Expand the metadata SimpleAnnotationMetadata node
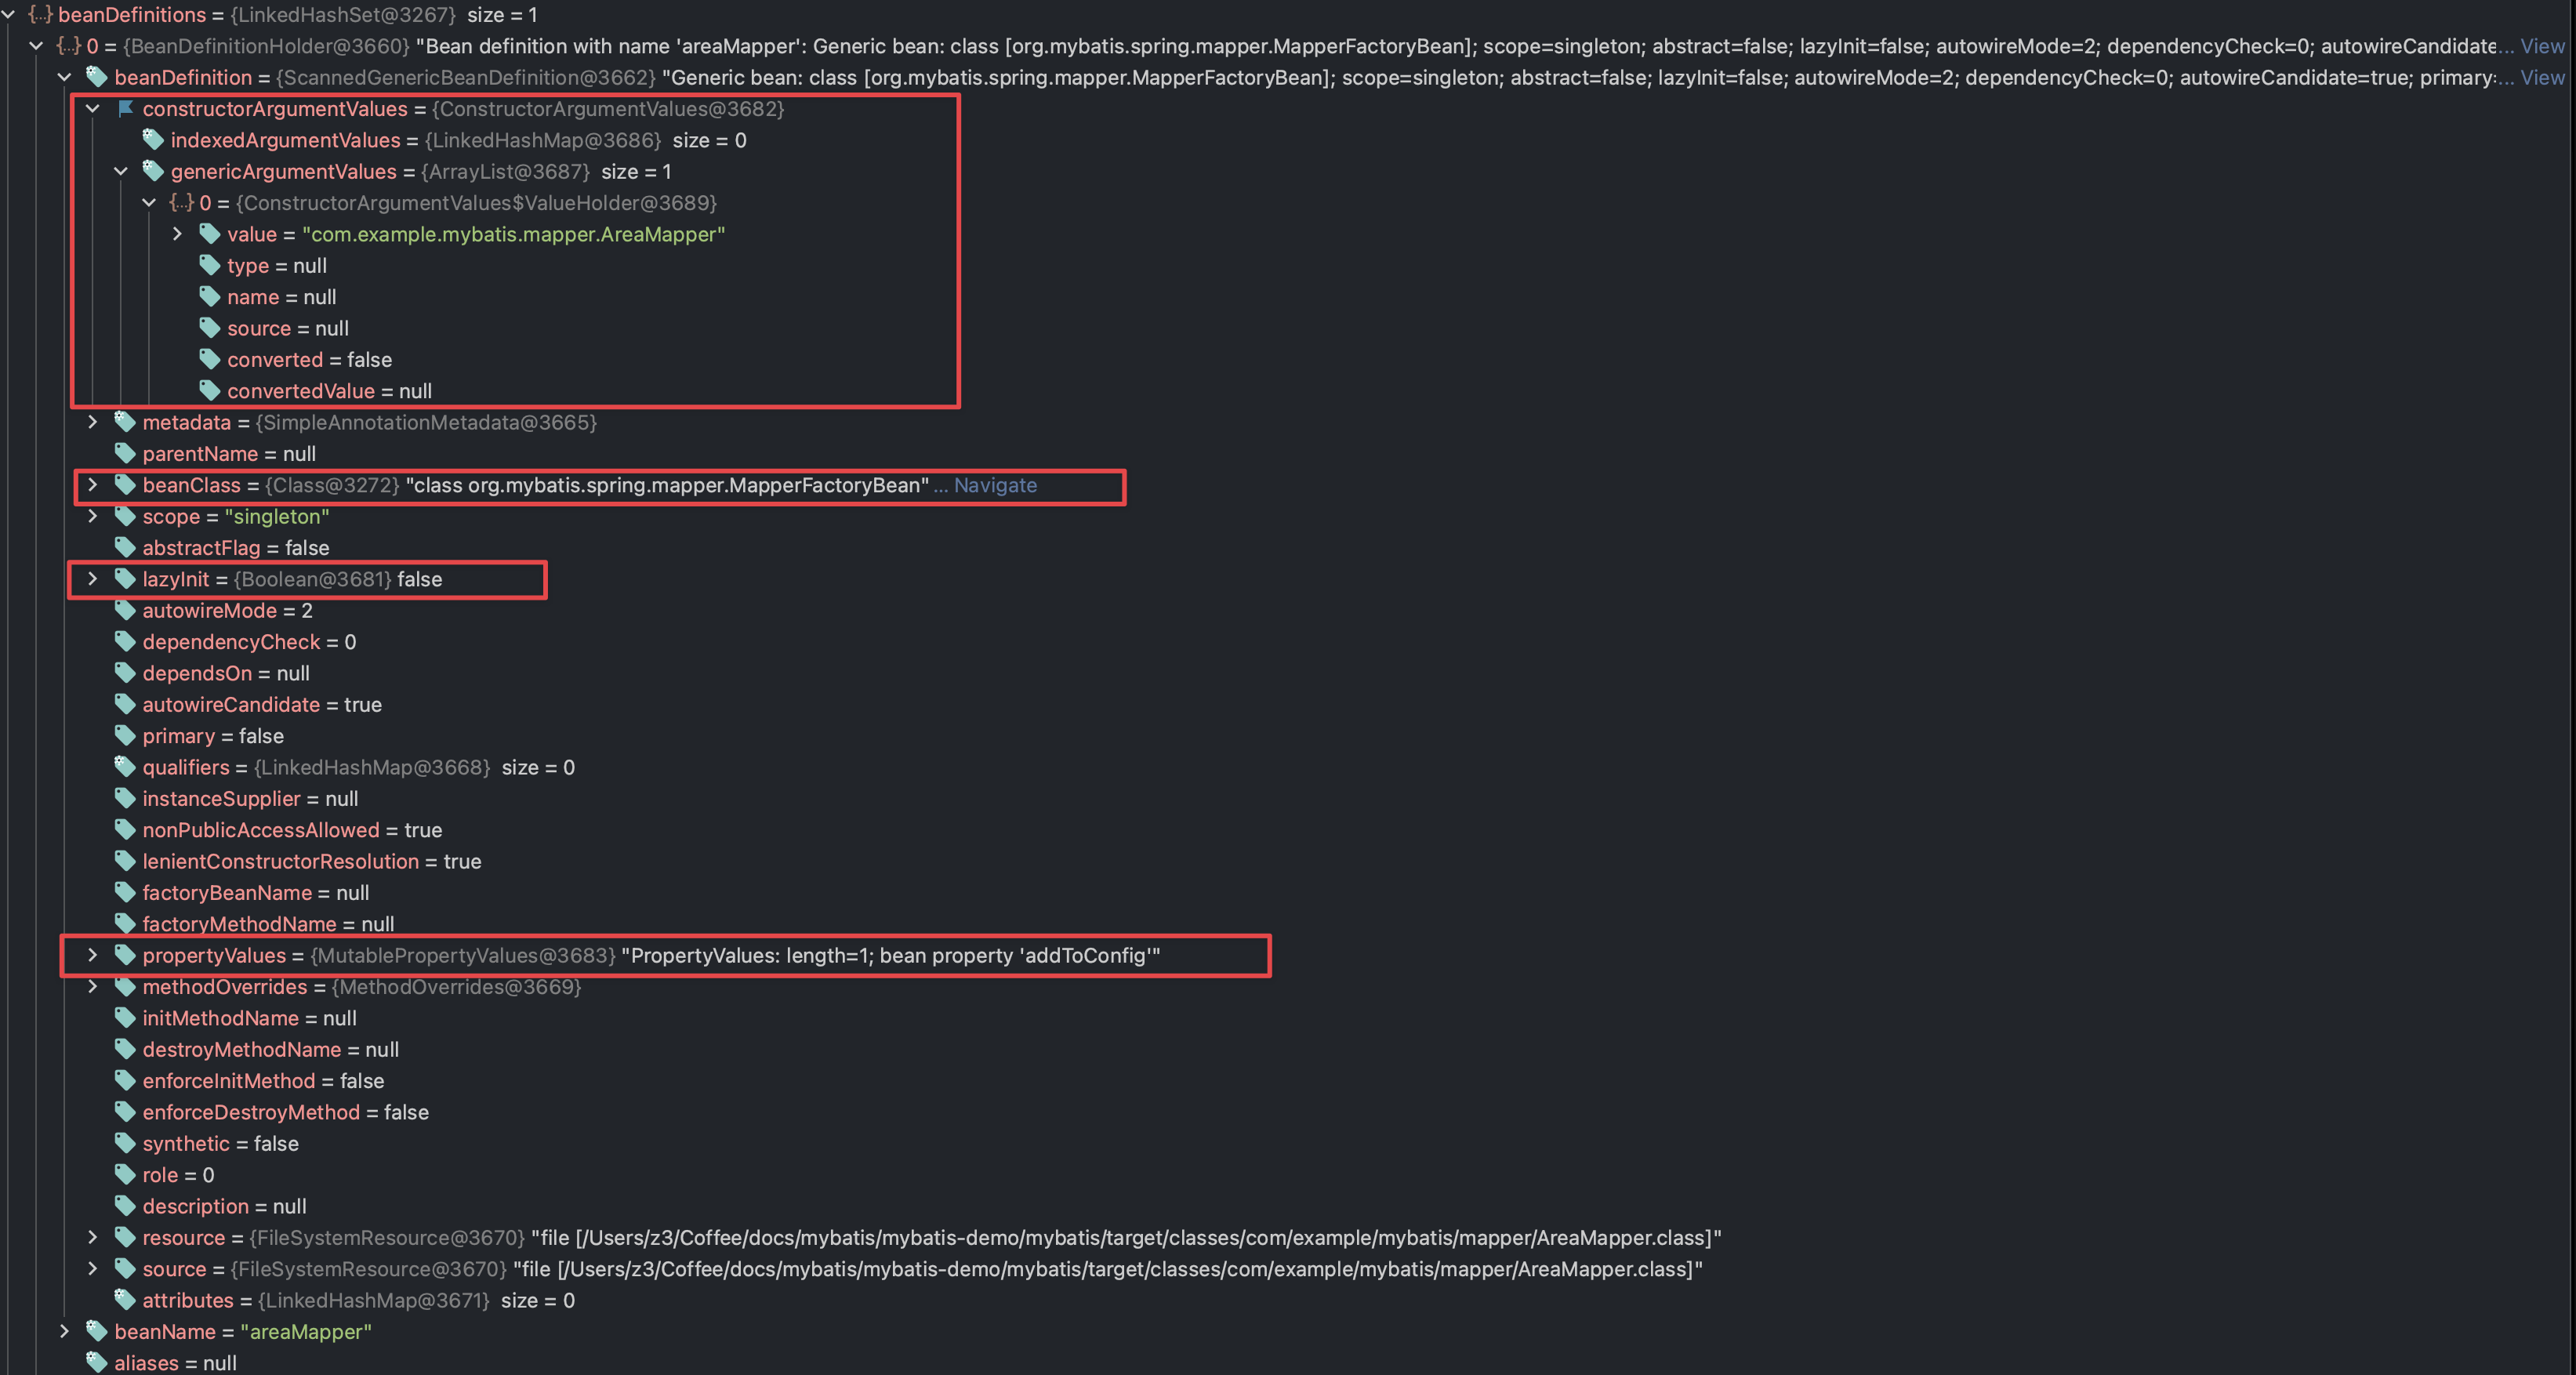Screen dimensions: 2576x1375 (x=93, y=422)
